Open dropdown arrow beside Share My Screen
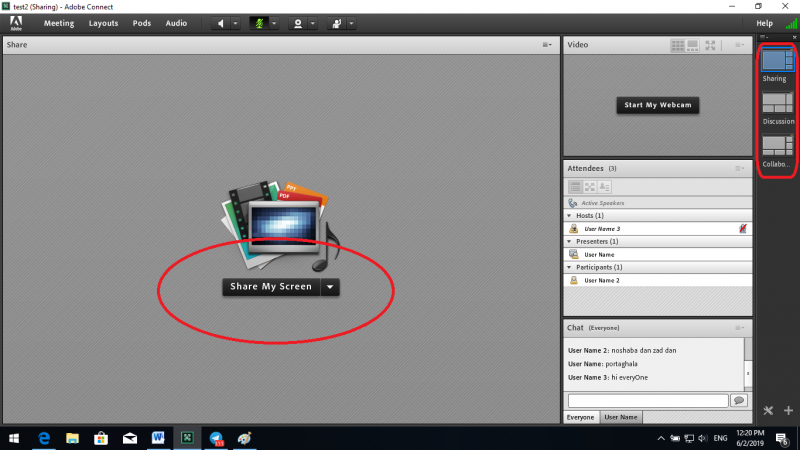Viewport: 800px width, 450px height. click(330, 287)
